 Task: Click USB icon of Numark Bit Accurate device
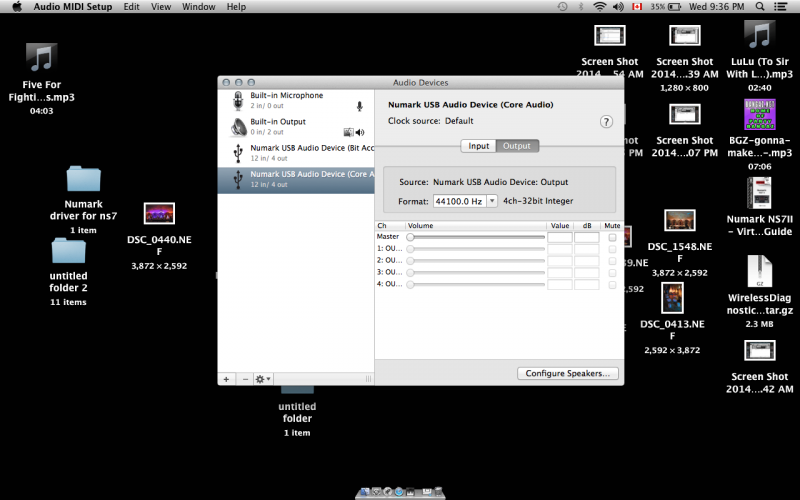pos(238,153)
